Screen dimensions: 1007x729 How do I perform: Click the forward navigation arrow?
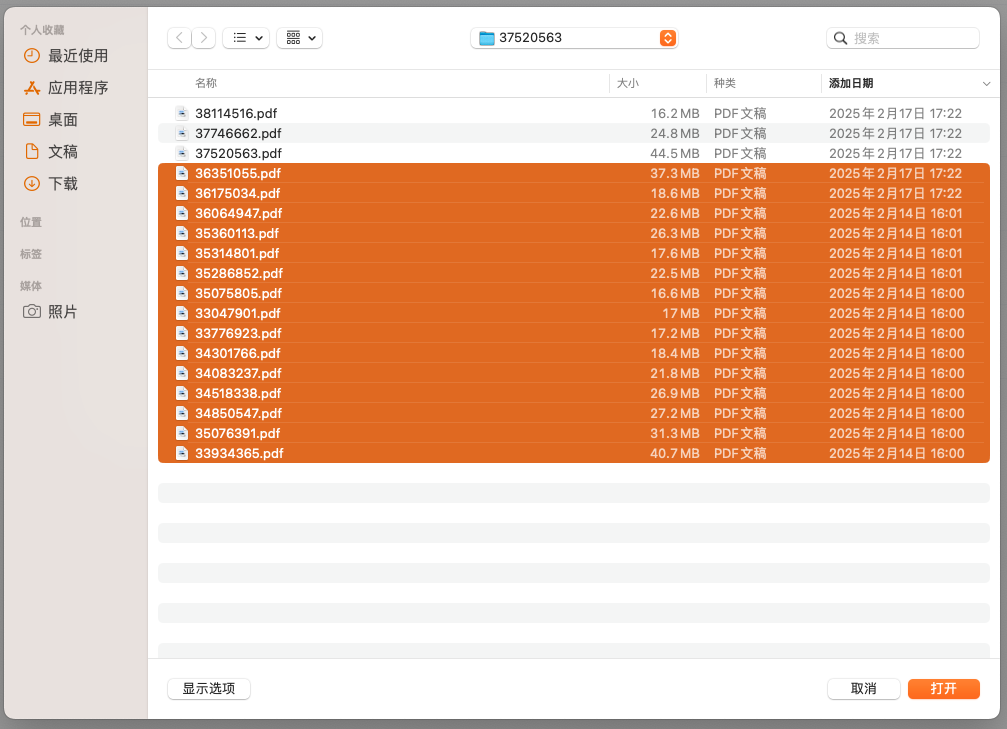[204, 38]
